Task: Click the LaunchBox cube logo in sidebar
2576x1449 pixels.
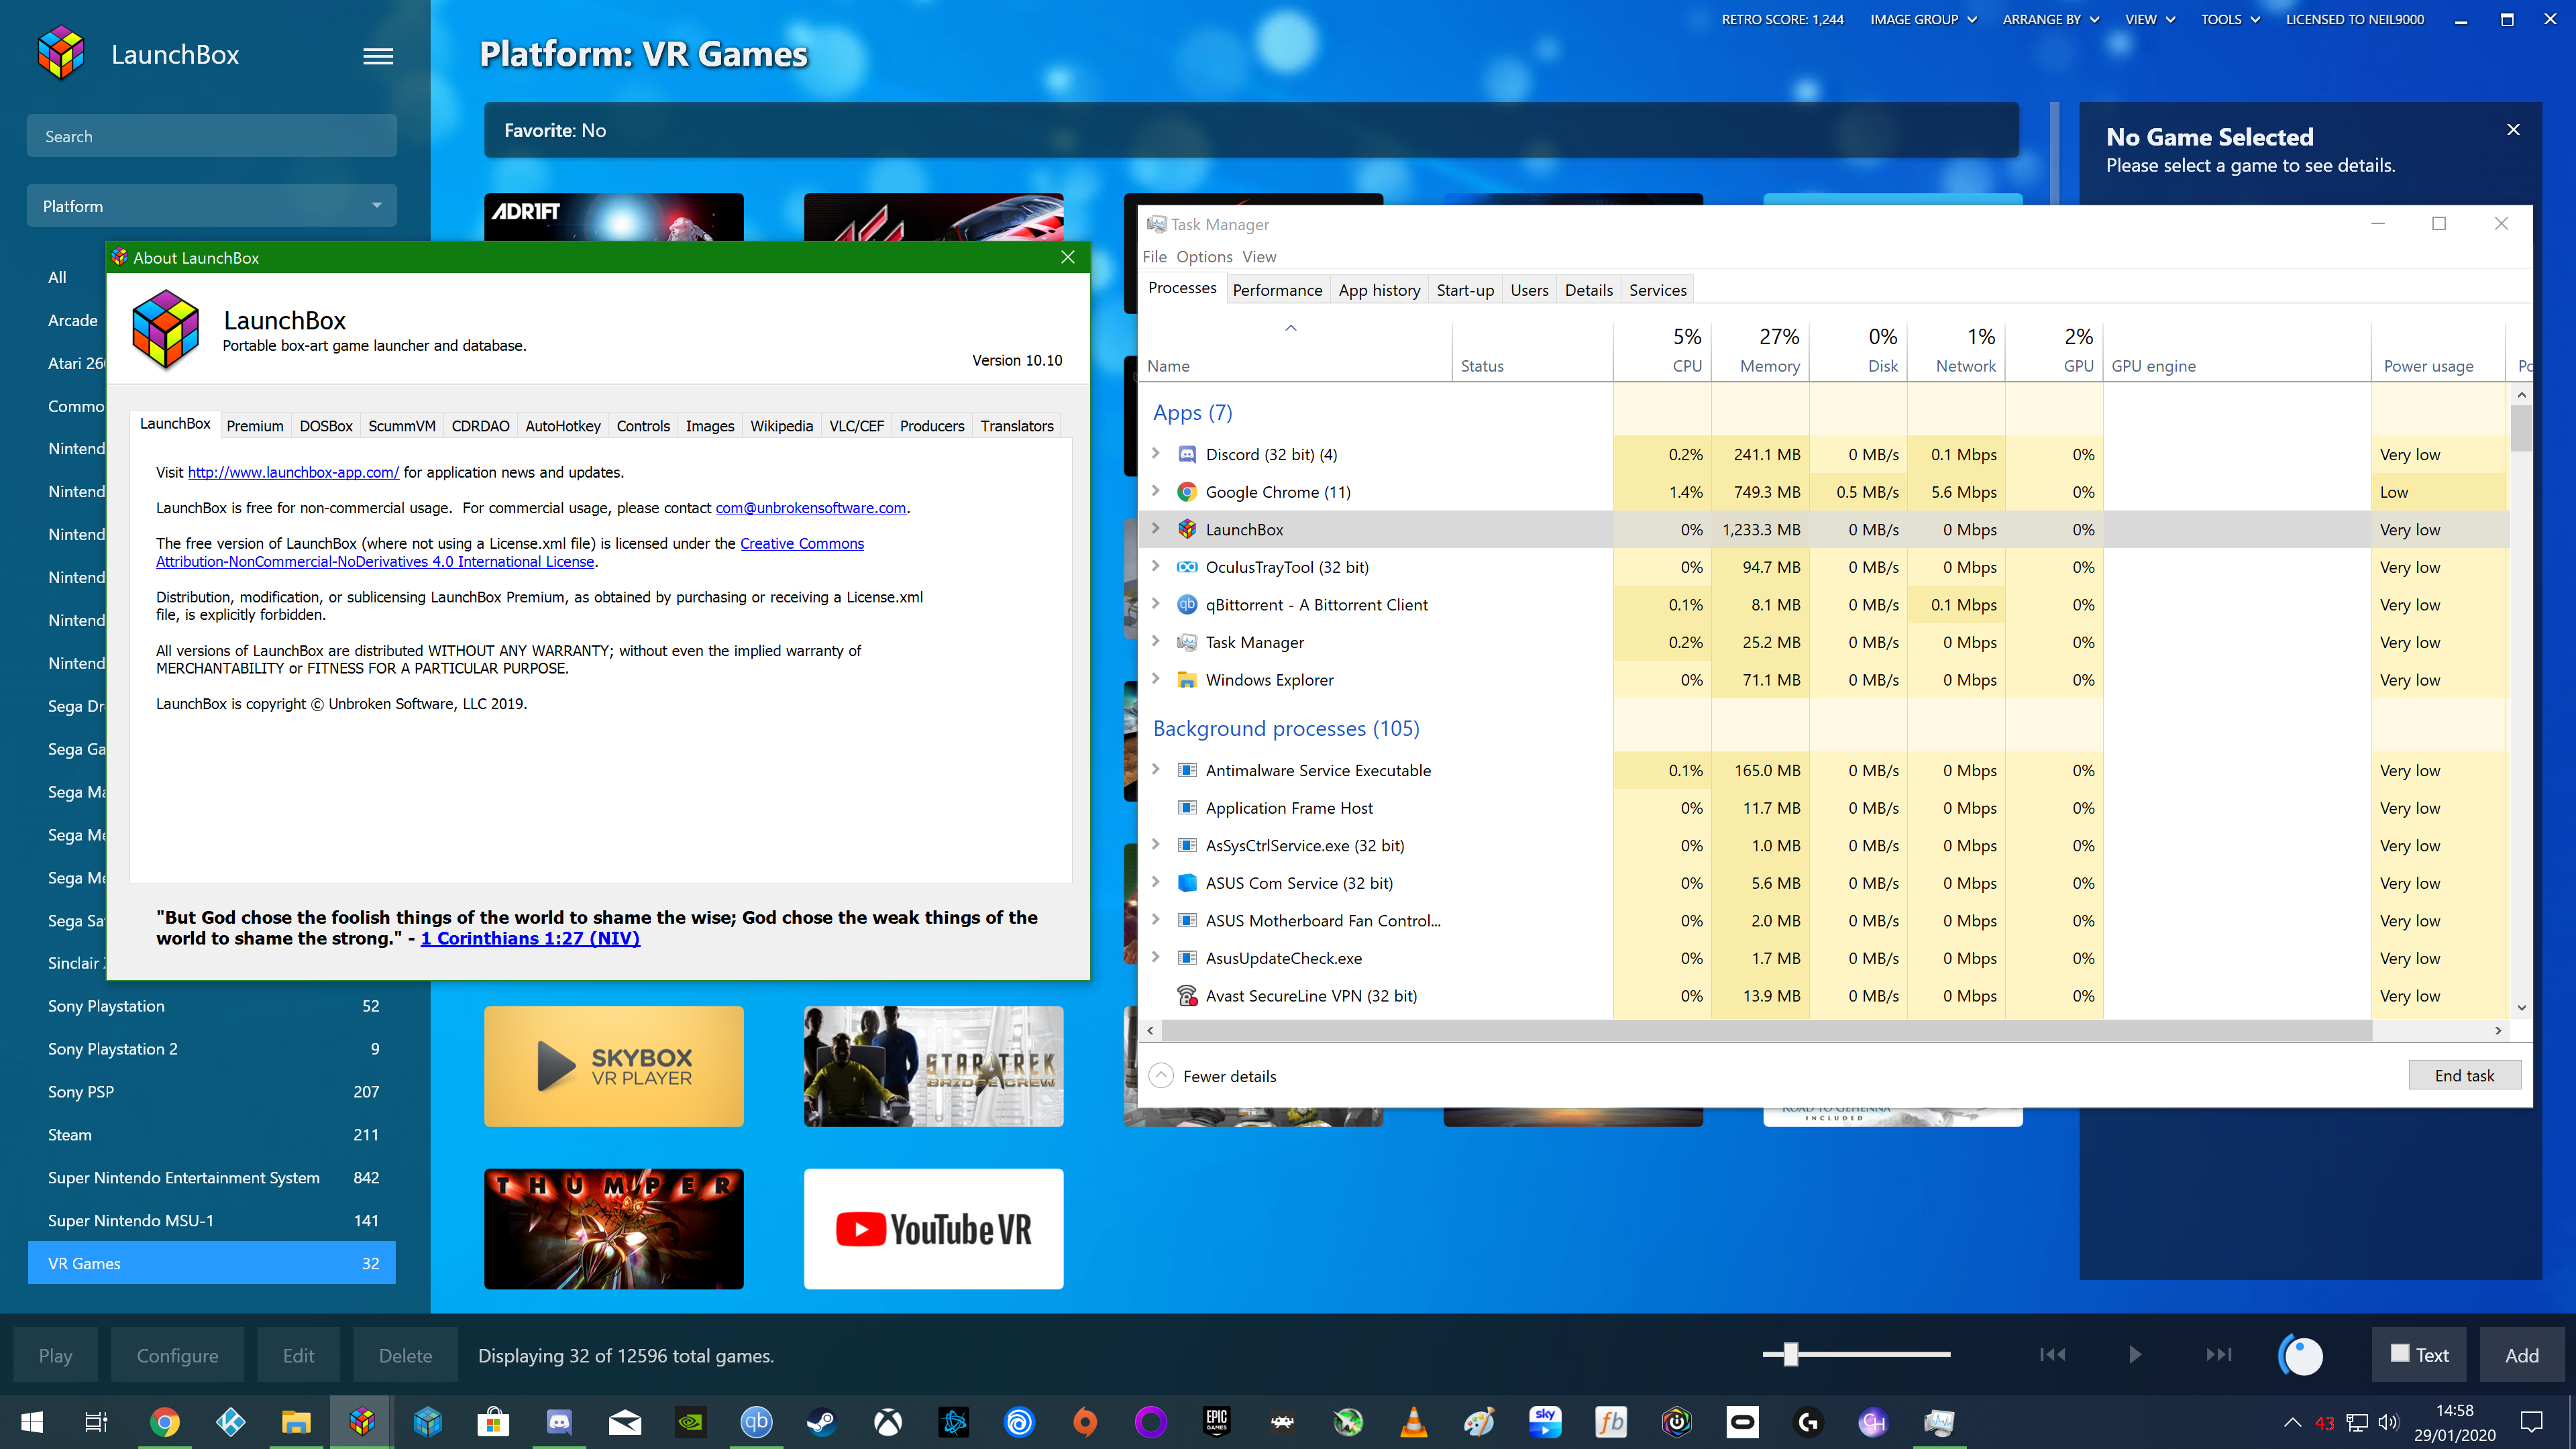Action: pos(61,53)
